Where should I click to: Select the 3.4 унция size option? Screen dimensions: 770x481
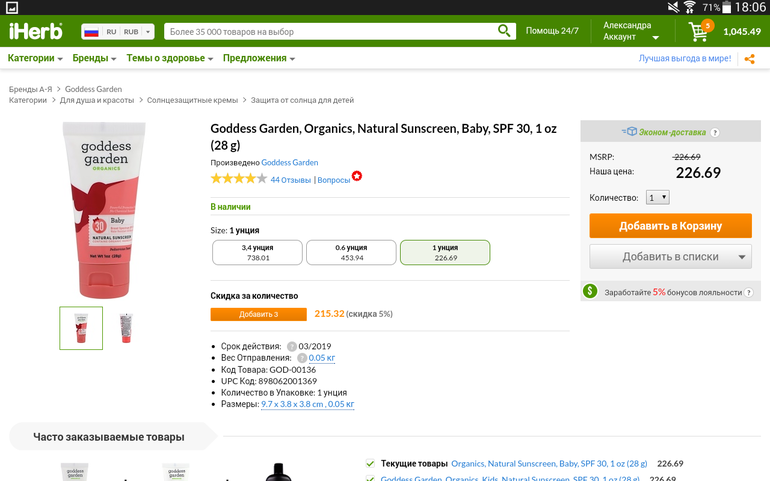point(257,252)
